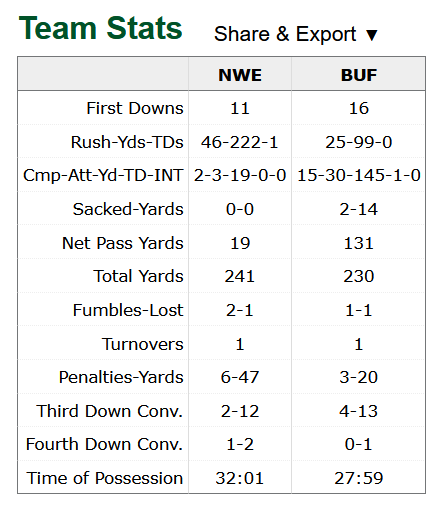
Task: Click NWE Penalties-Yards value 6-47
Action: point(240,377)
